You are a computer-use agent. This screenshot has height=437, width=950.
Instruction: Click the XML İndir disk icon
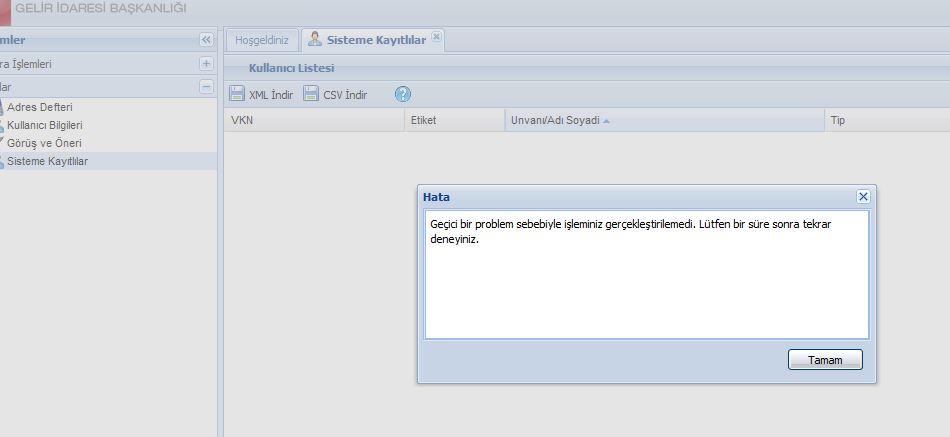click(x=237, y=94)
